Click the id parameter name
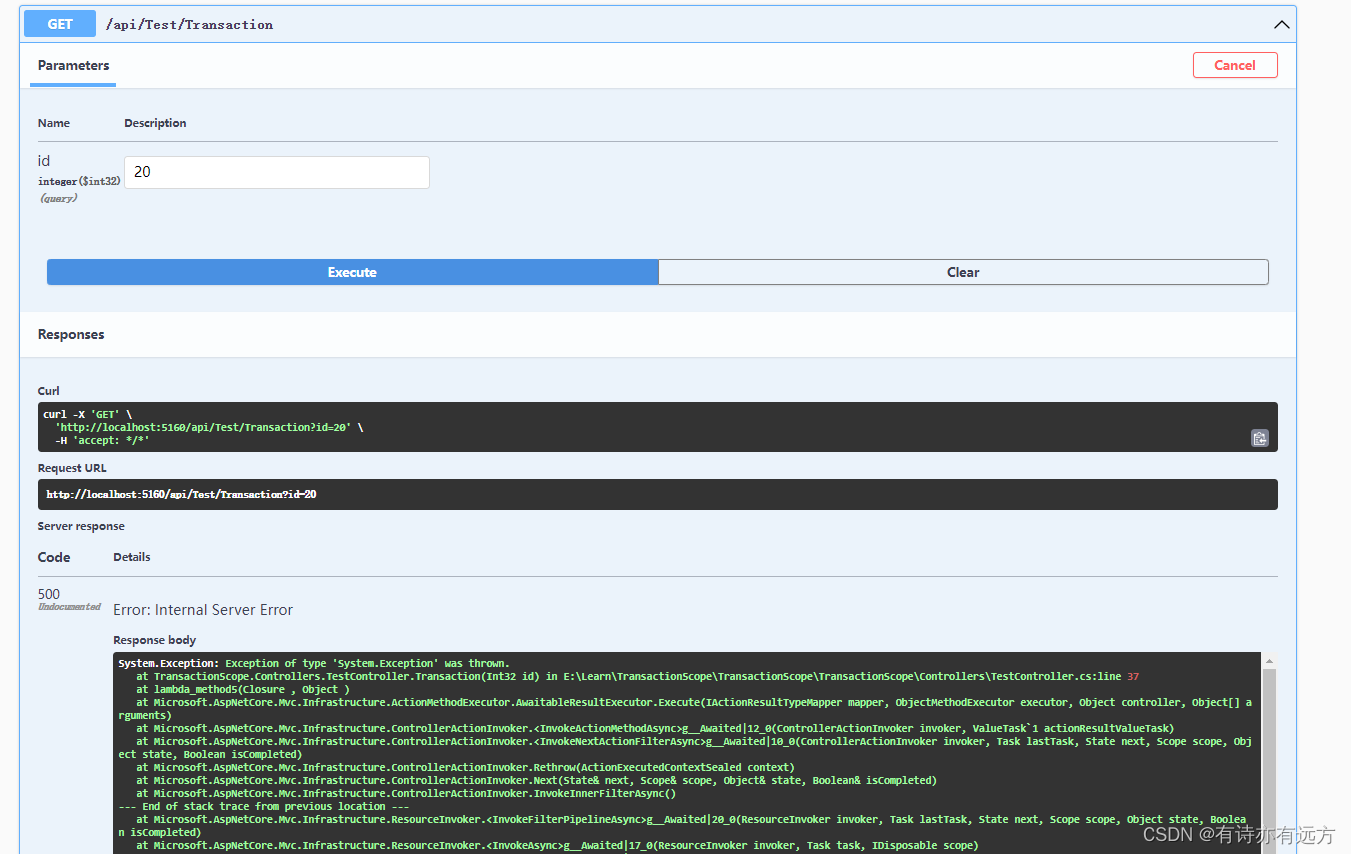Image resolution: width=1351 pixels, height=854 pixels. [44, 161]
